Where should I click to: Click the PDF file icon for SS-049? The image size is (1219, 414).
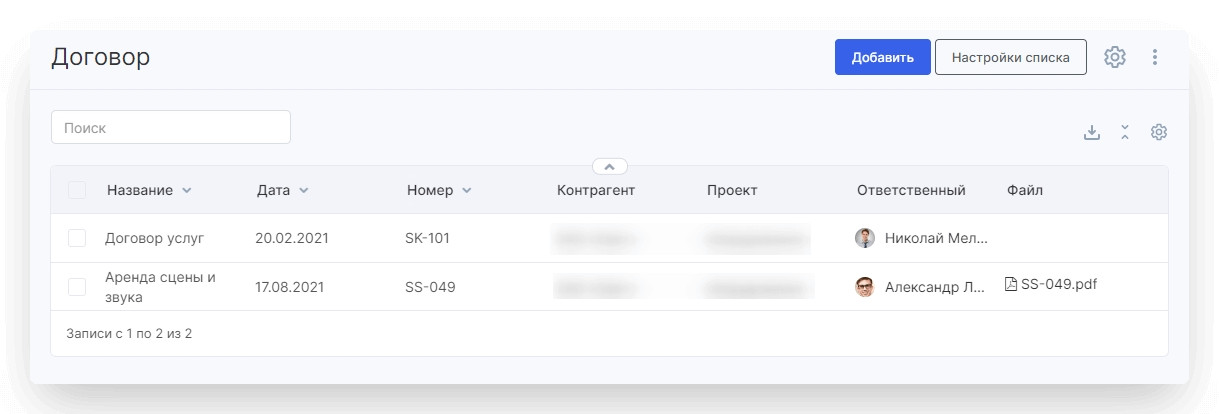click(x=1011, y=285)
